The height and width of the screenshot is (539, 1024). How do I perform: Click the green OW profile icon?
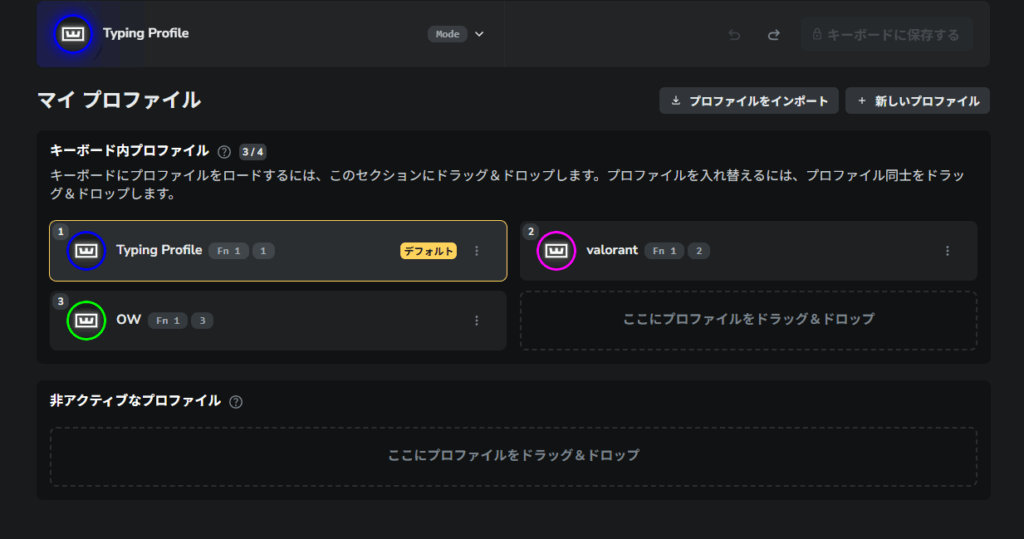(86, 321)
